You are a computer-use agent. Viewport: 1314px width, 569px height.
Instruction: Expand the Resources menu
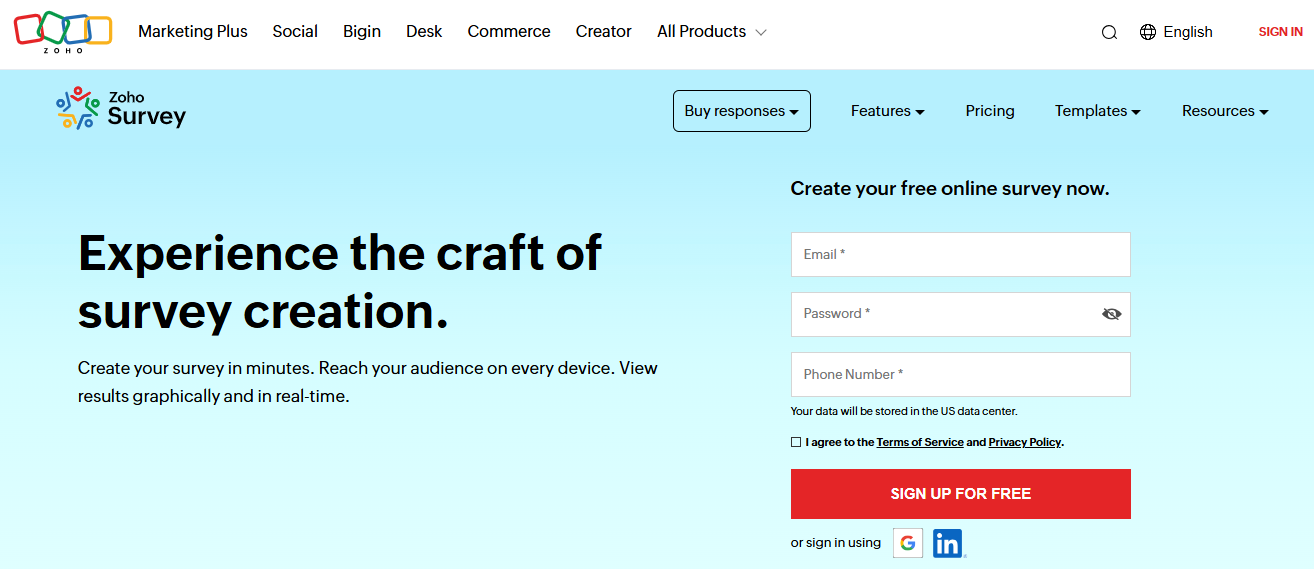click(x=1225, y=111)
